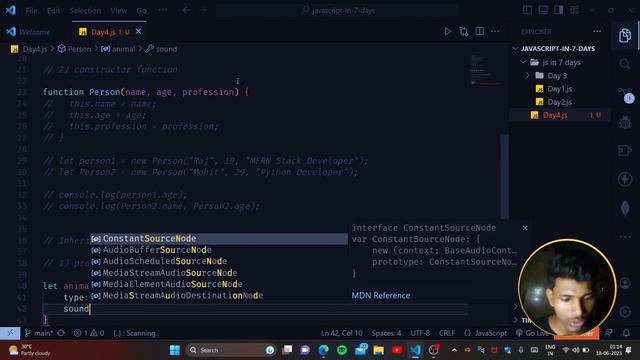Close the Day4.js editor tab
Screen dimensions: 640x360
(x=138, y=31)
